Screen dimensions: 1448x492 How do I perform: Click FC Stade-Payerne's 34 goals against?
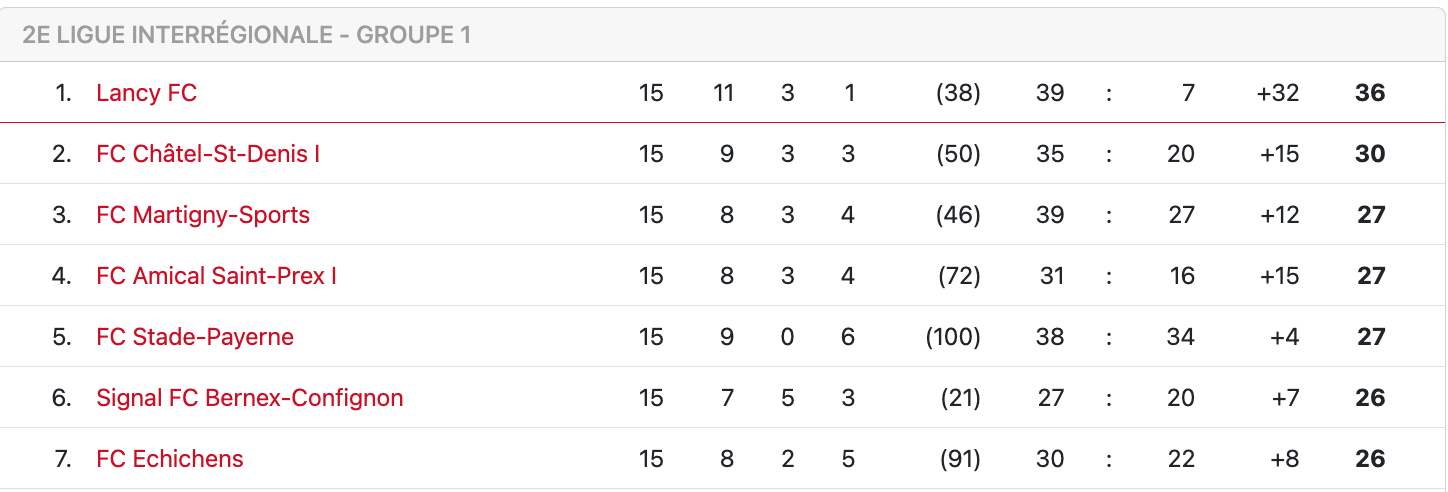pyautogui.click(x=1180, y=337)
